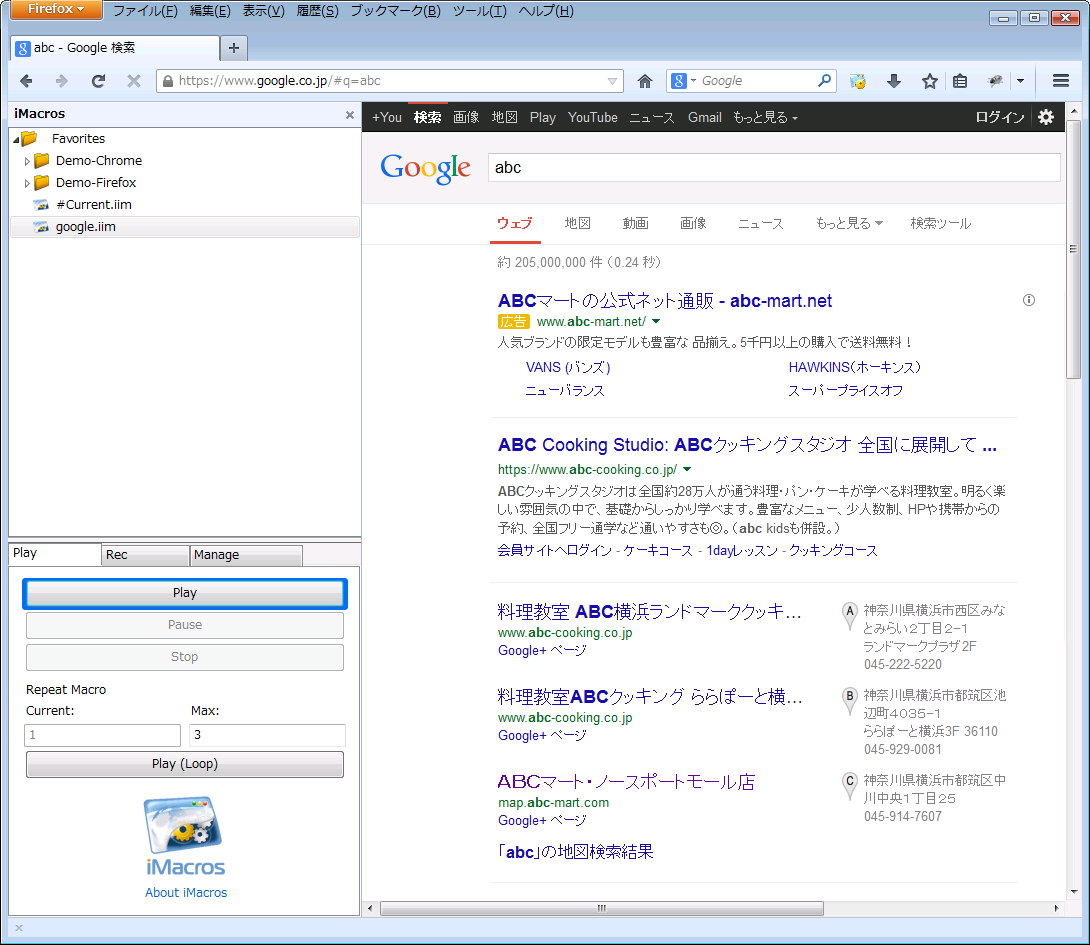Click the ログイン link

tap(1000, 118)
